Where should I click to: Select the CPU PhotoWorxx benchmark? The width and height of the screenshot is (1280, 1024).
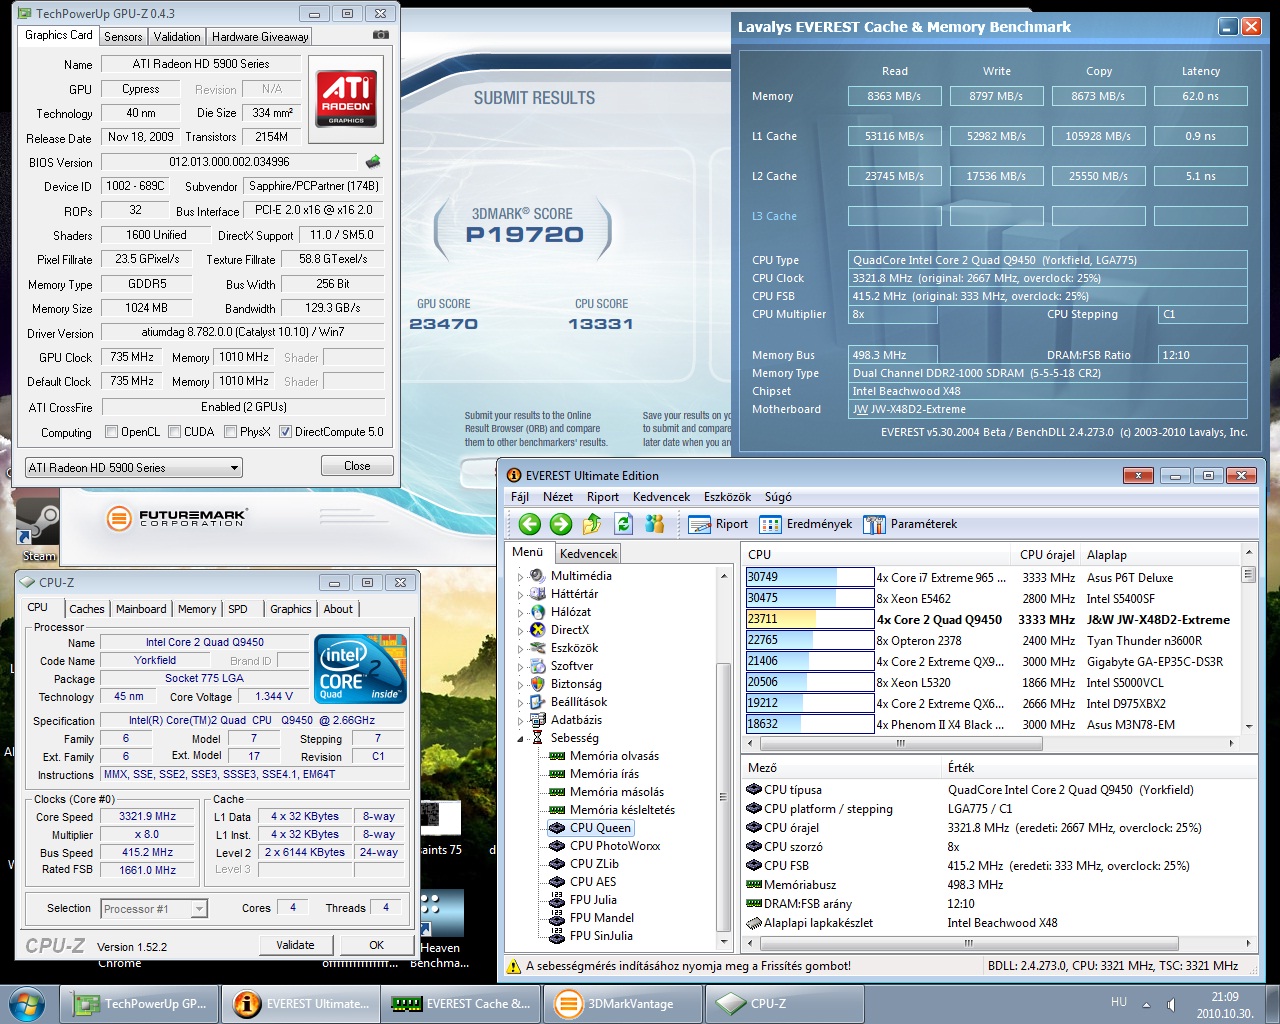click(615, 846)
